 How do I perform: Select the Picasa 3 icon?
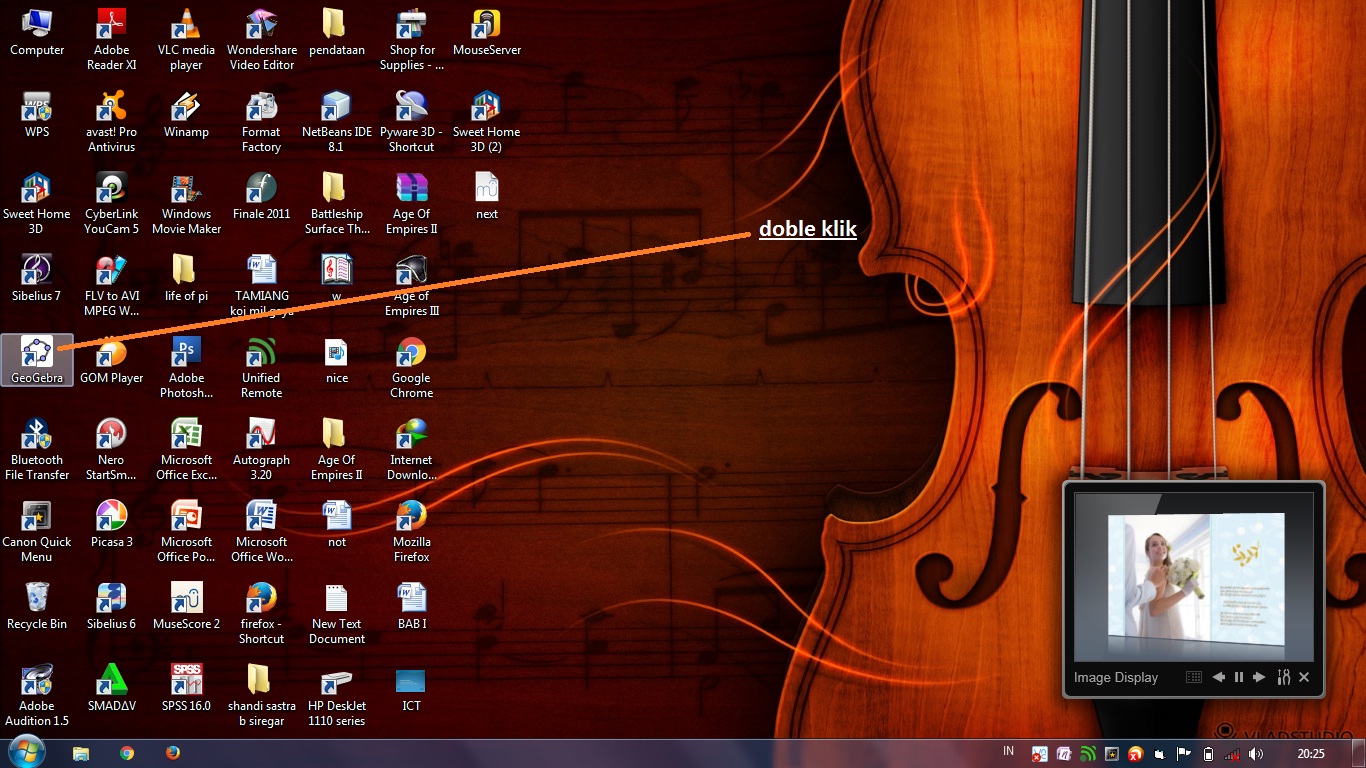coord(111,524)
